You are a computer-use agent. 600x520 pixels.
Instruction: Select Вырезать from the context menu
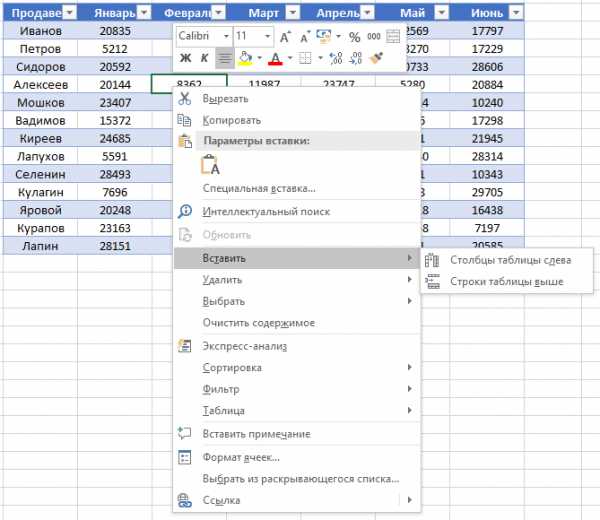(x=297, y=99)
